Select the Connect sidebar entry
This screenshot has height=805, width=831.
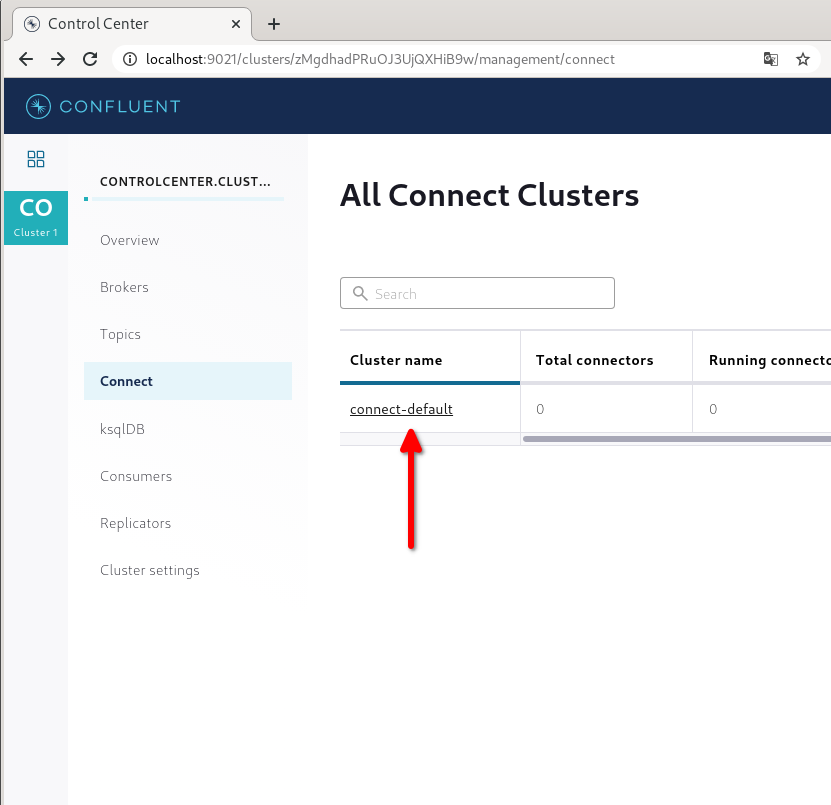126,381
